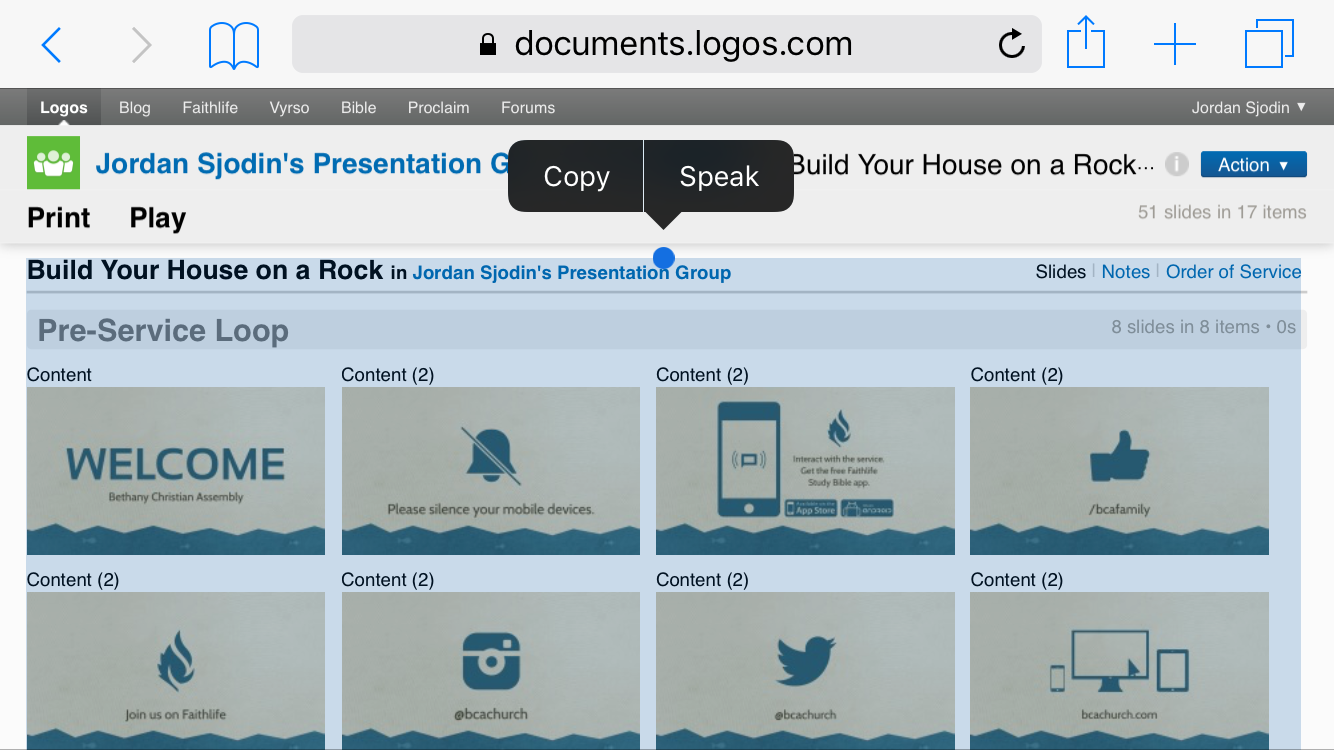This screenshot has height=750, width=1334.
Task: Open the WELCOME slide thumbnail
Action: 176,471
